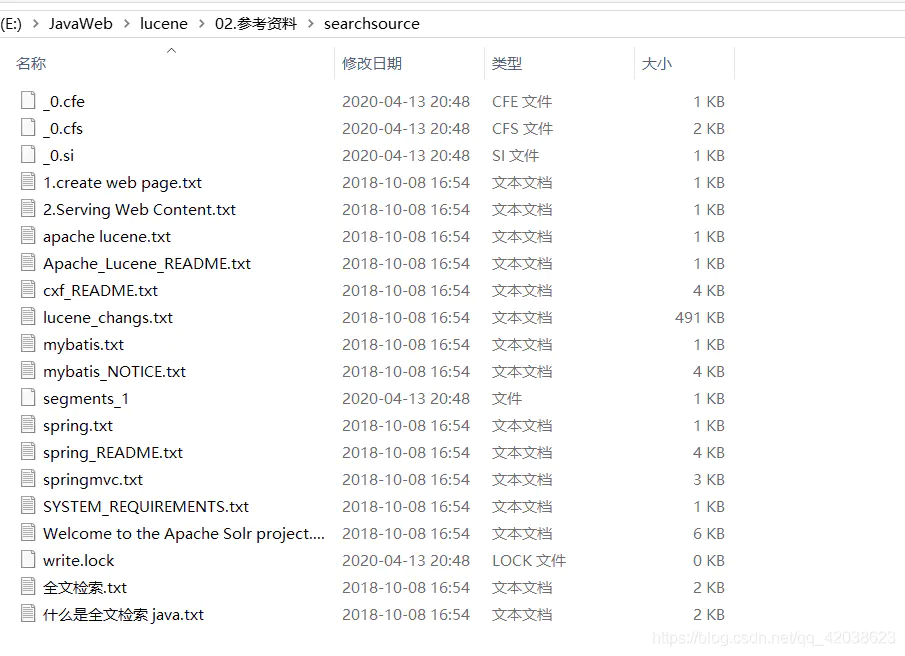This screenshot has width=905, height=656.
Task: Click the _0.cfs file icon
Action: click(x=28, y=128)
